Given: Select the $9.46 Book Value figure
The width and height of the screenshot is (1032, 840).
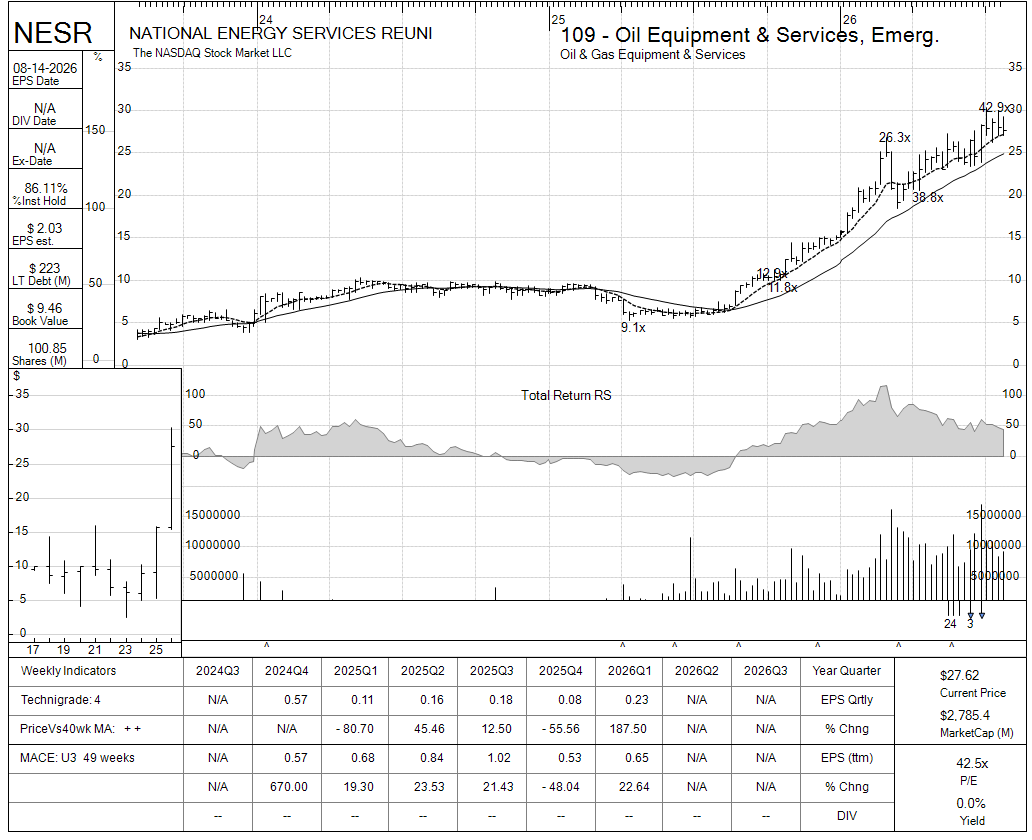Looking at the screenshot, I should click(45, 309).
